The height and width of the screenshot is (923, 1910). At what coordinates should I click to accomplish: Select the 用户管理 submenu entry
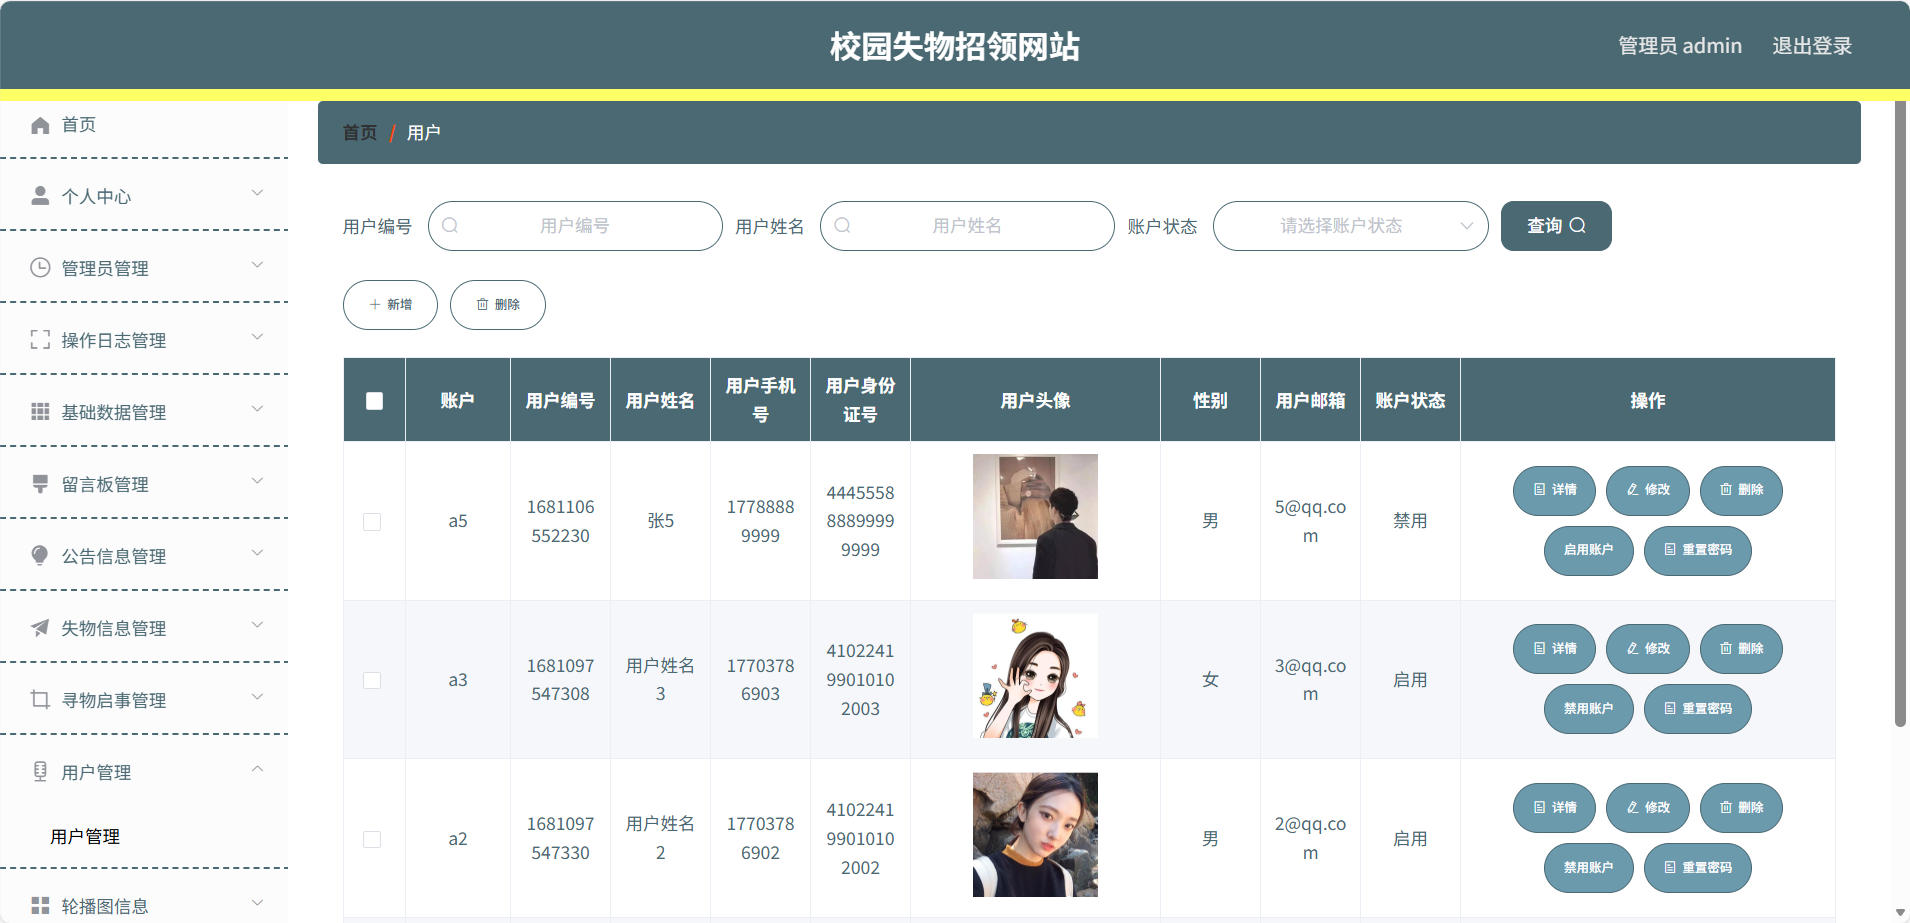coord(85,837)
